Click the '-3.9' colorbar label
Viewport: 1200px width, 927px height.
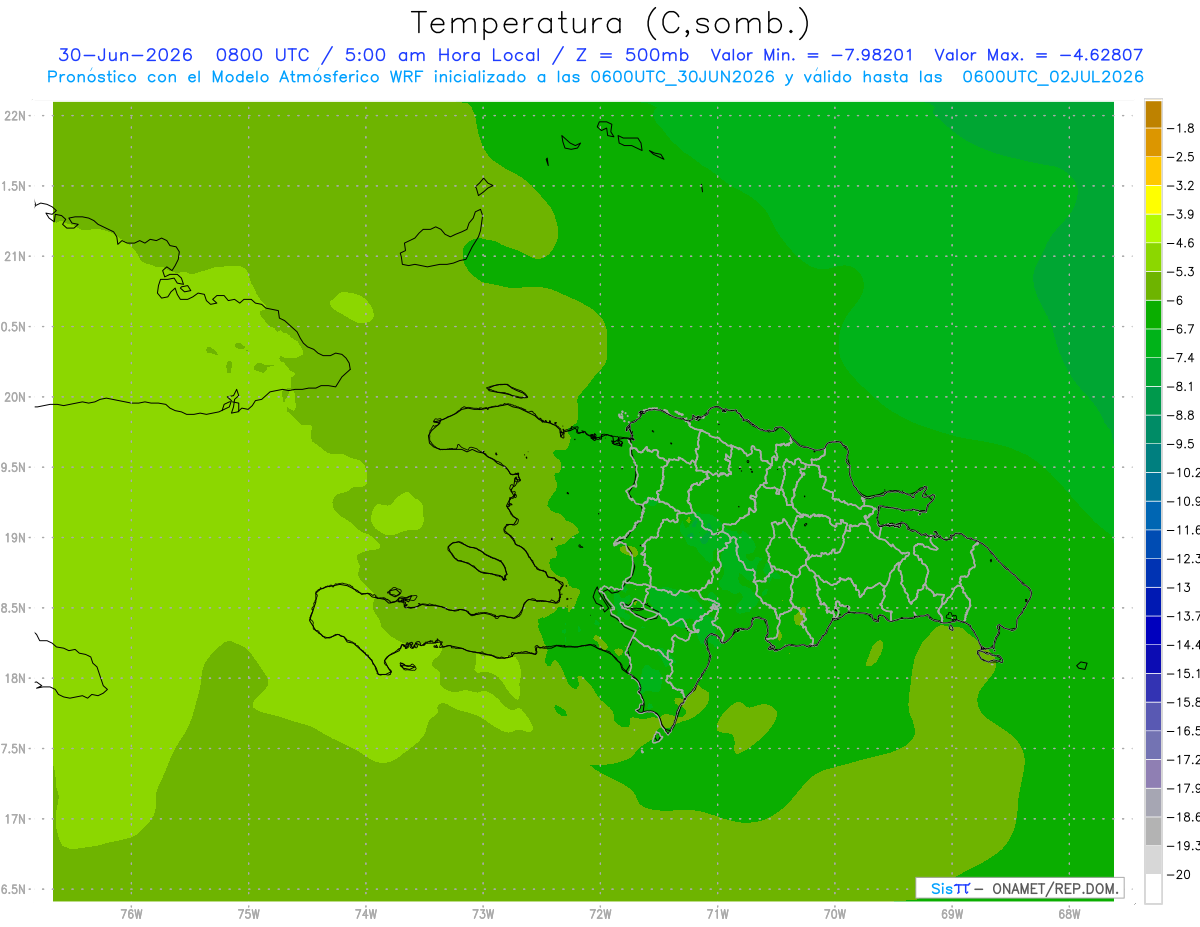pyautogui.click(x=1181, y=214)
